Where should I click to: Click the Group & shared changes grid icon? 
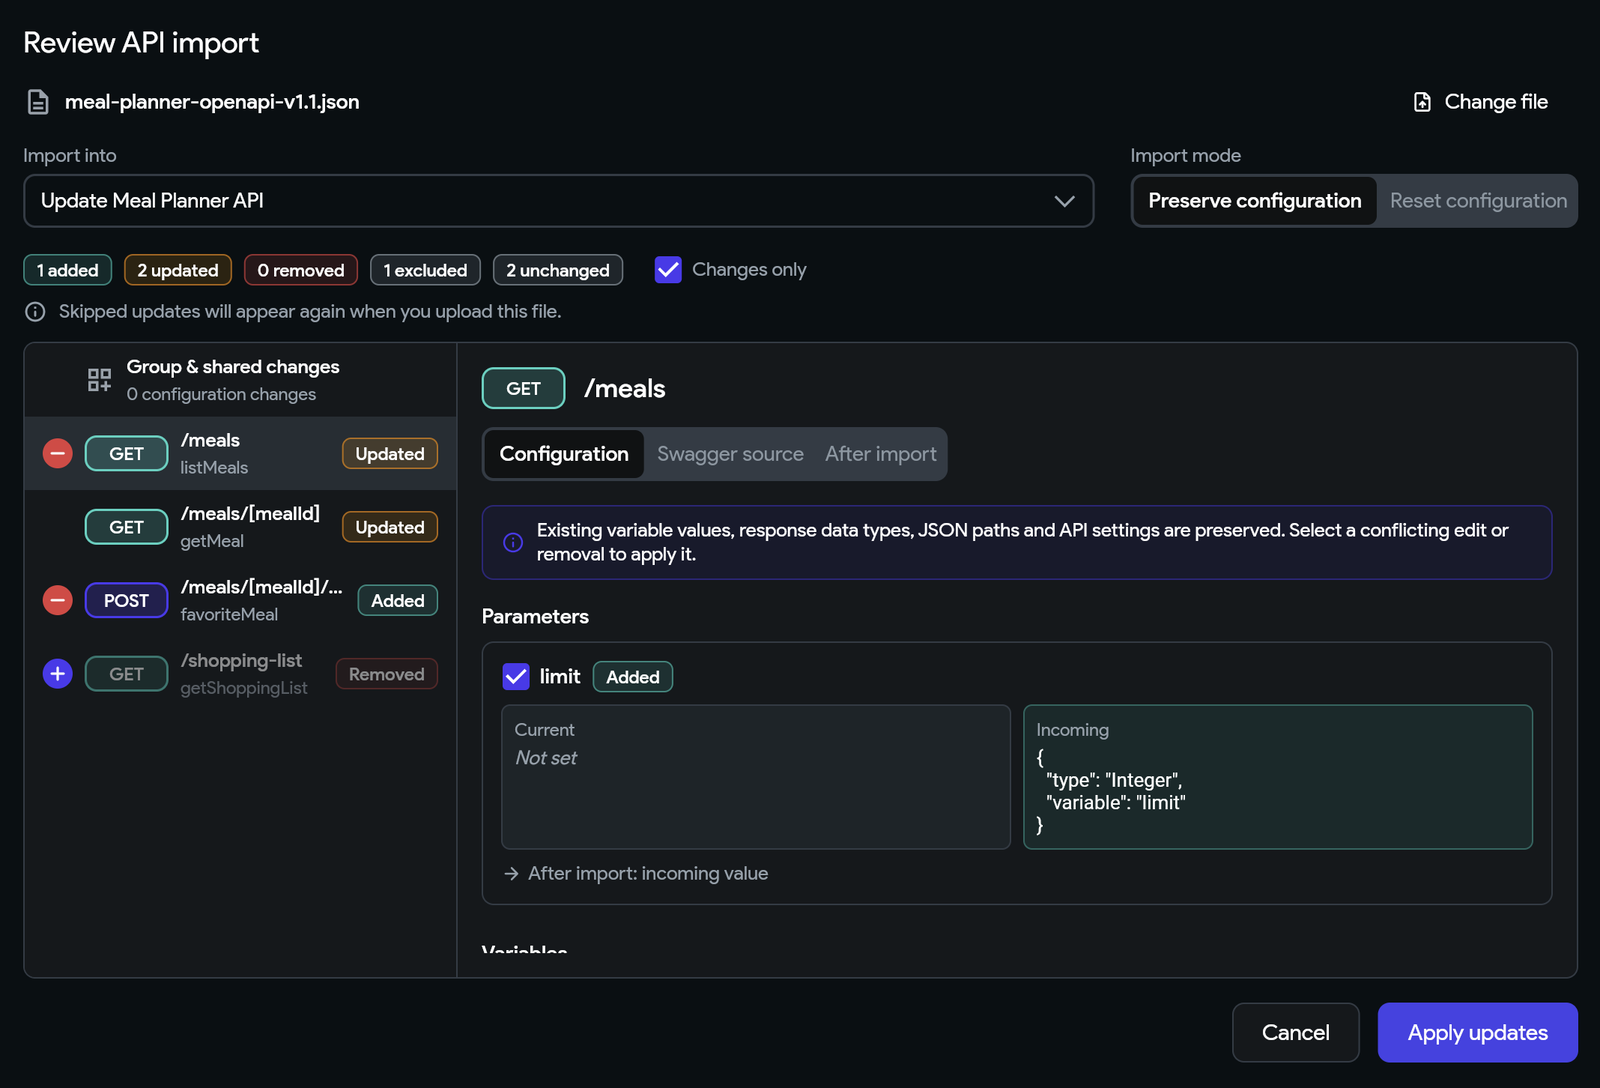(x=99, y=380)
